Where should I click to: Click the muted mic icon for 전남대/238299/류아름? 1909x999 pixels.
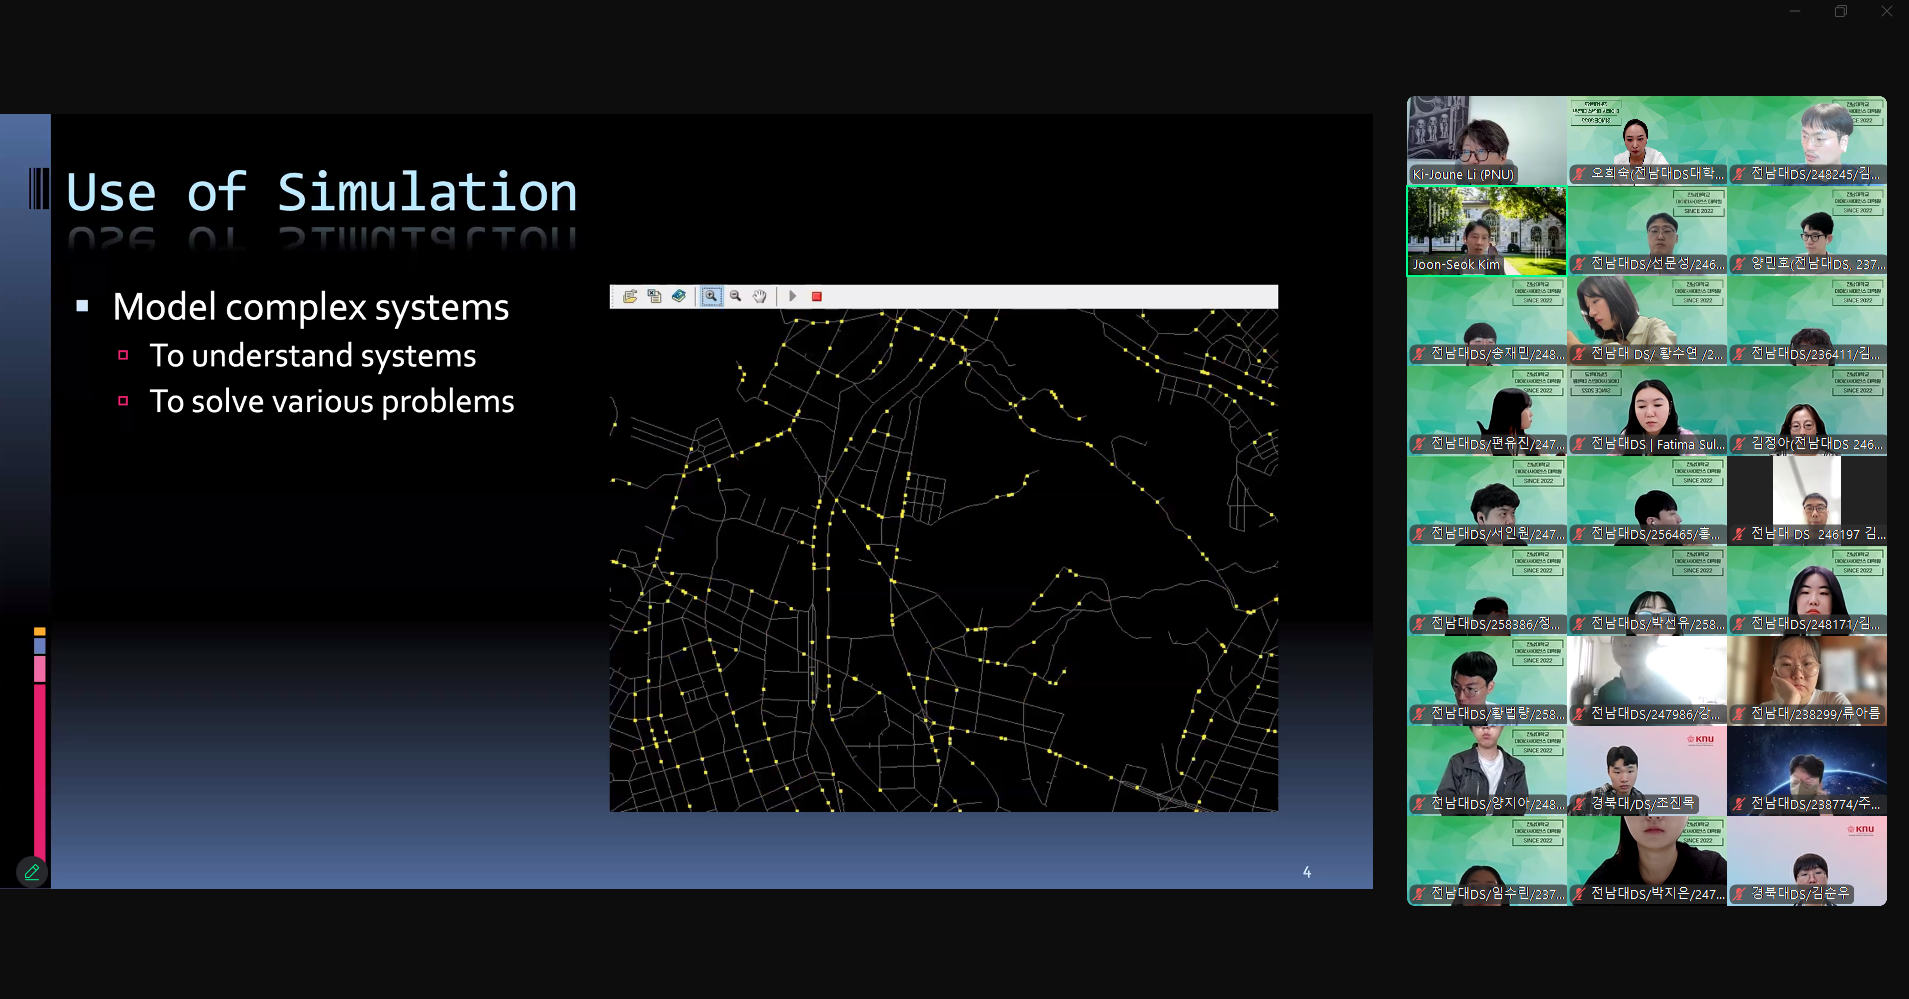pos(1739,714)
